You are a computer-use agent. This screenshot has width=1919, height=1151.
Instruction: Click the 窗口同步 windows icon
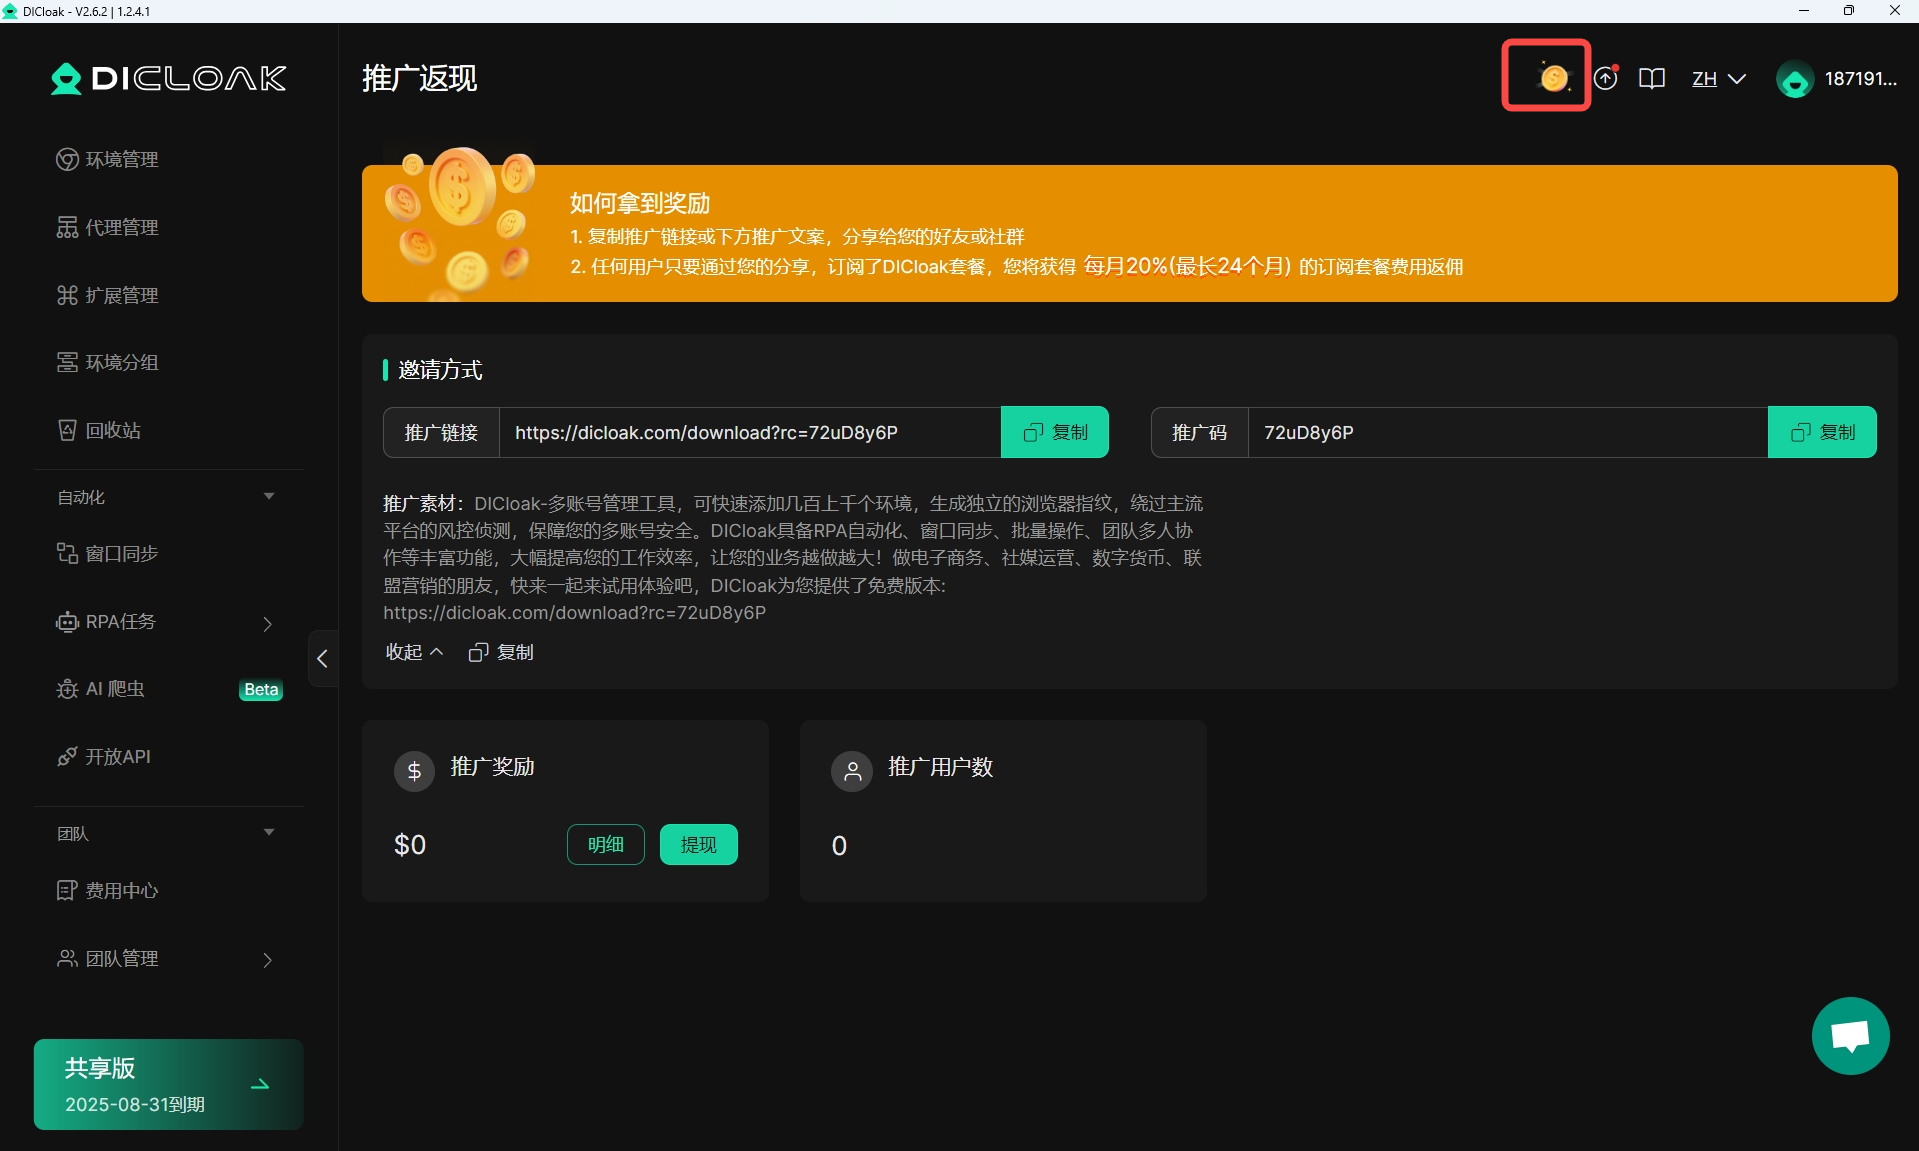(67, 553)
